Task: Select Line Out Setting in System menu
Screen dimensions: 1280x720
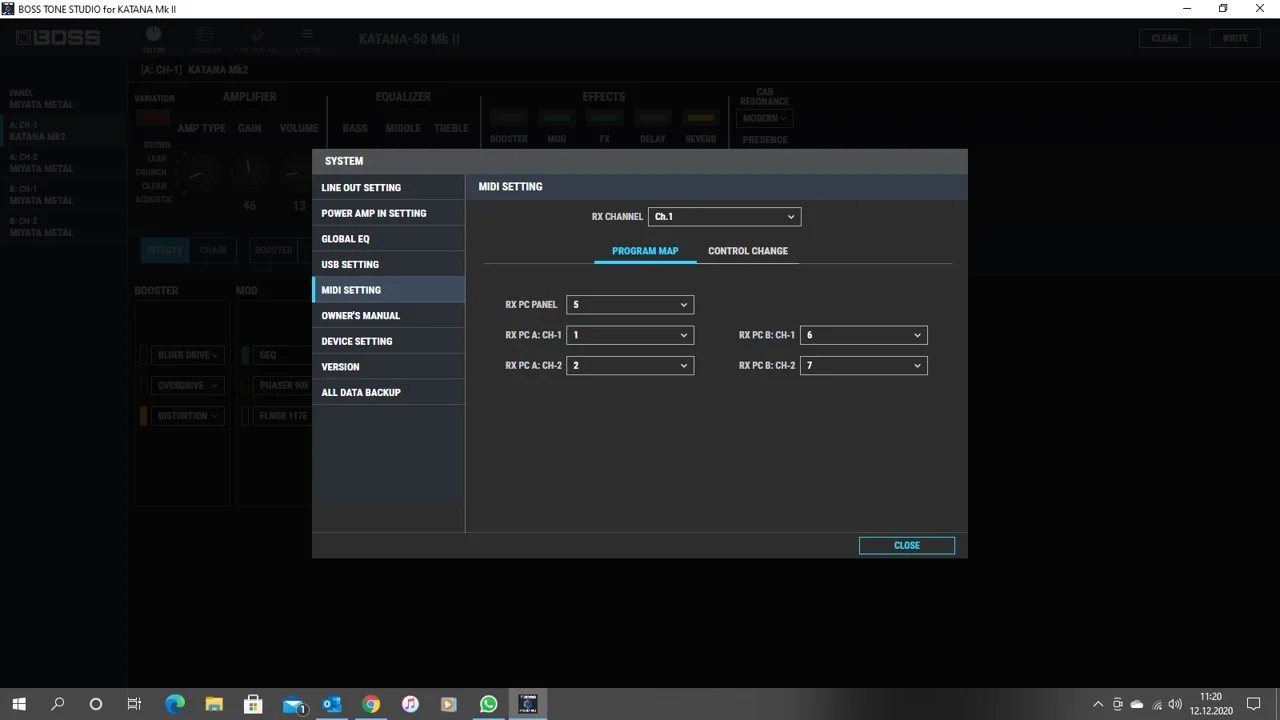Action: click(389, 188)
